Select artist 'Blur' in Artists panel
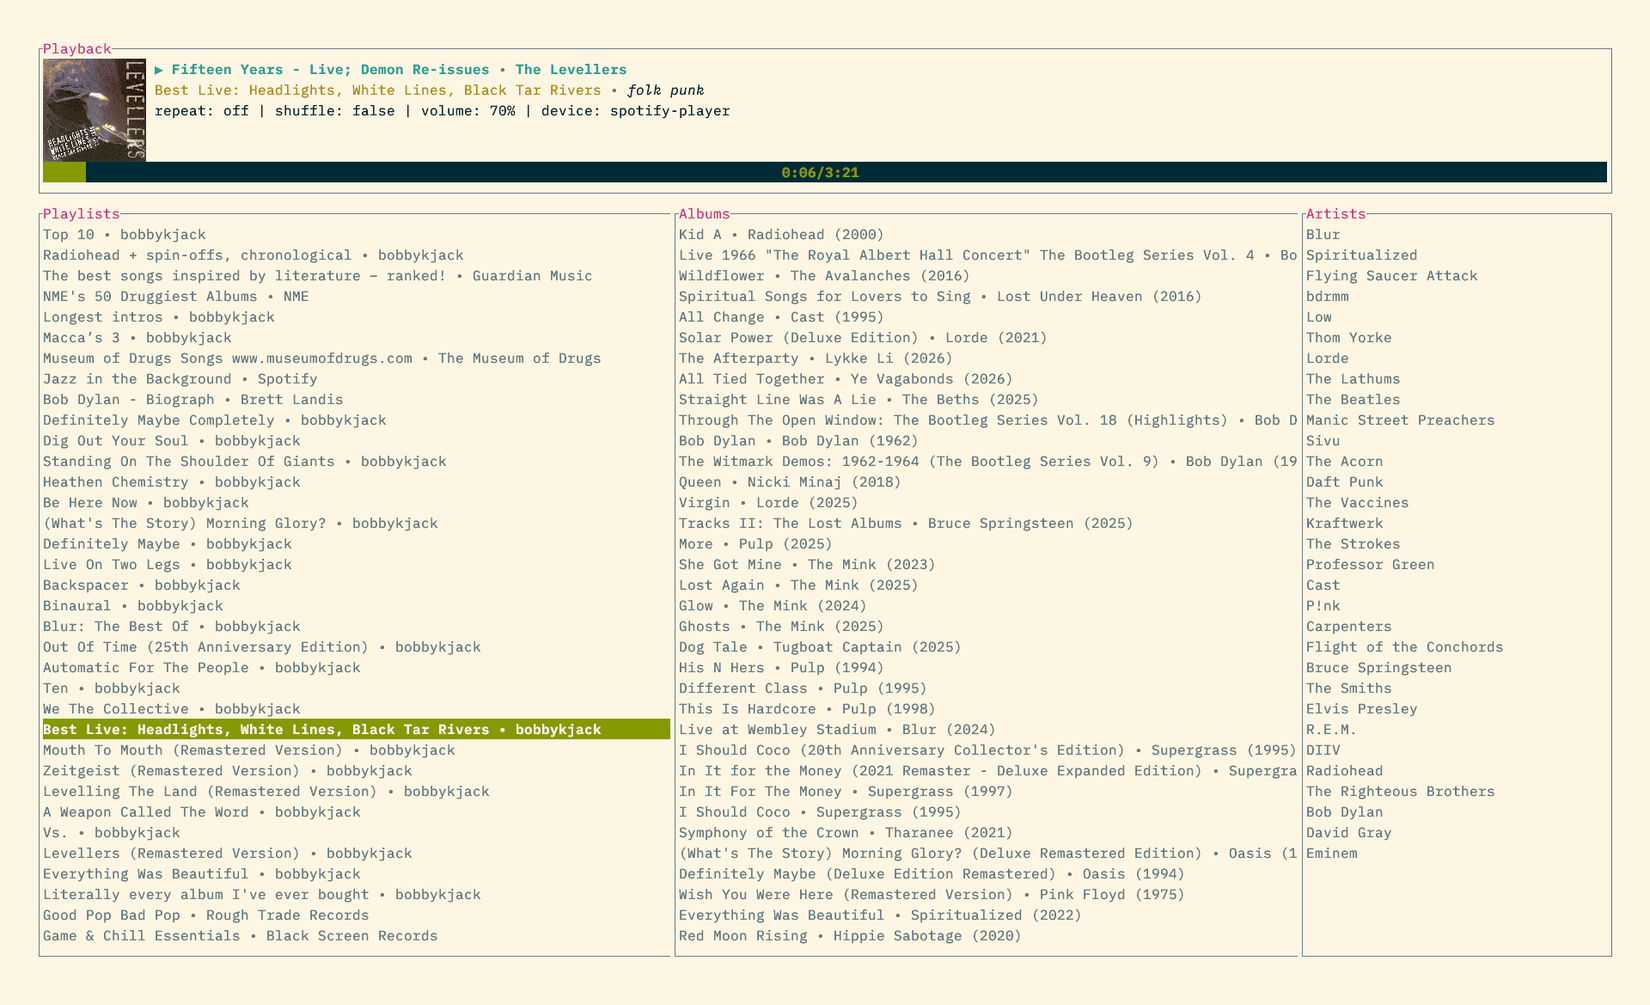 point(1323,235)
